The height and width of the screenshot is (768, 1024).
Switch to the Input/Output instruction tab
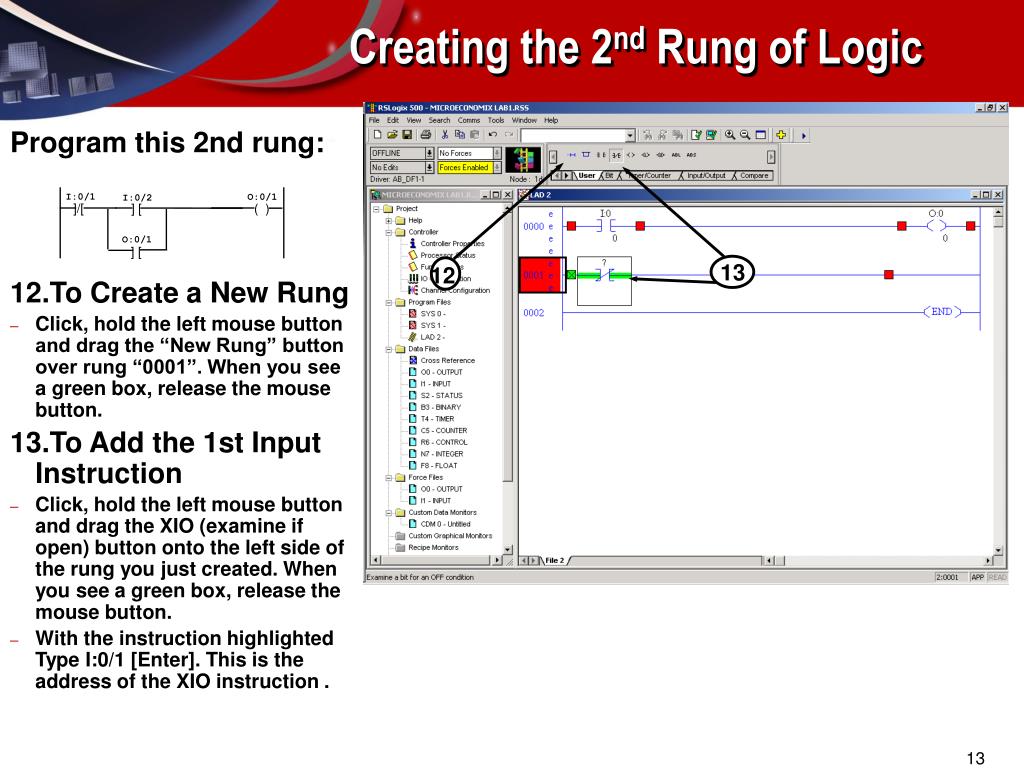tap(705, 176)
